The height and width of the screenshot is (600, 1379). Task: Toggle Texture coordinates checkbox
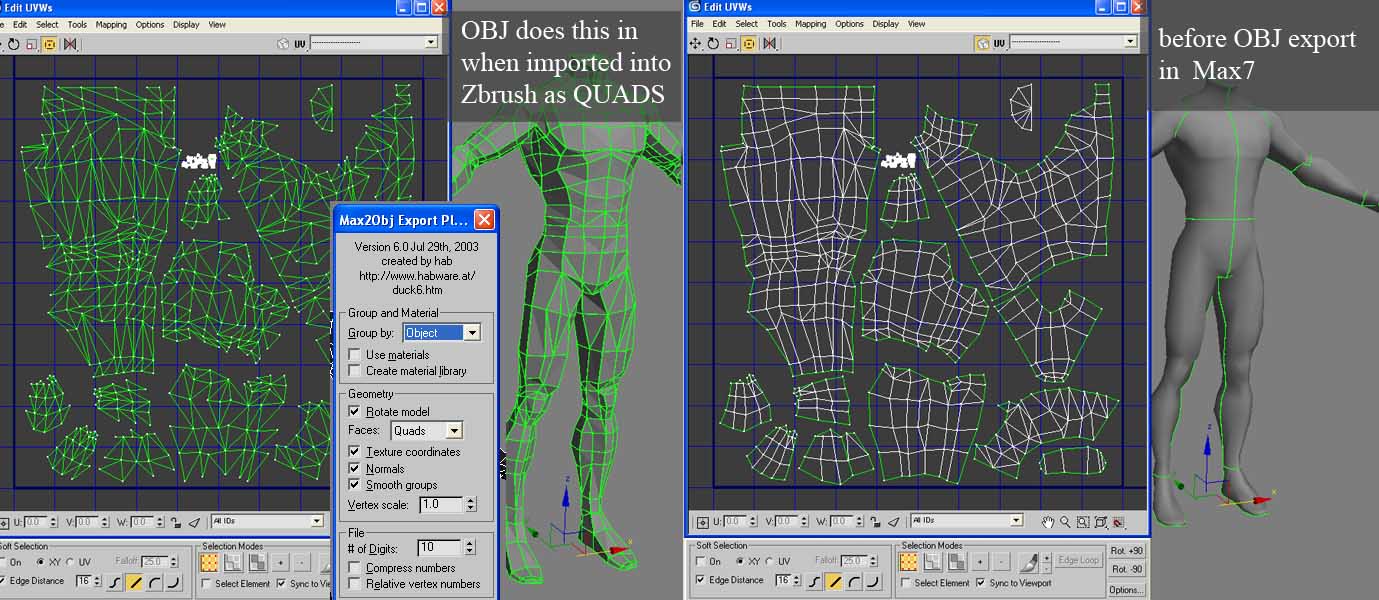355,452
